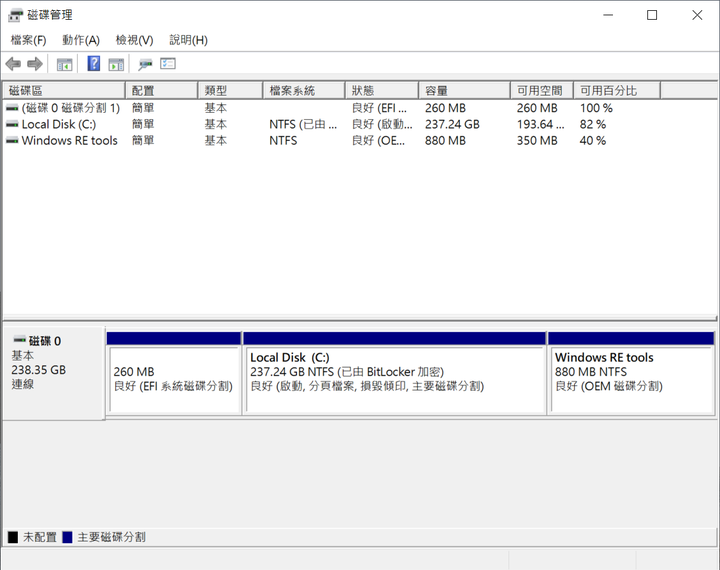Click the properties checklist toolbar icon
The width and height of the screenshot is (720, 570).
[168, 63]
